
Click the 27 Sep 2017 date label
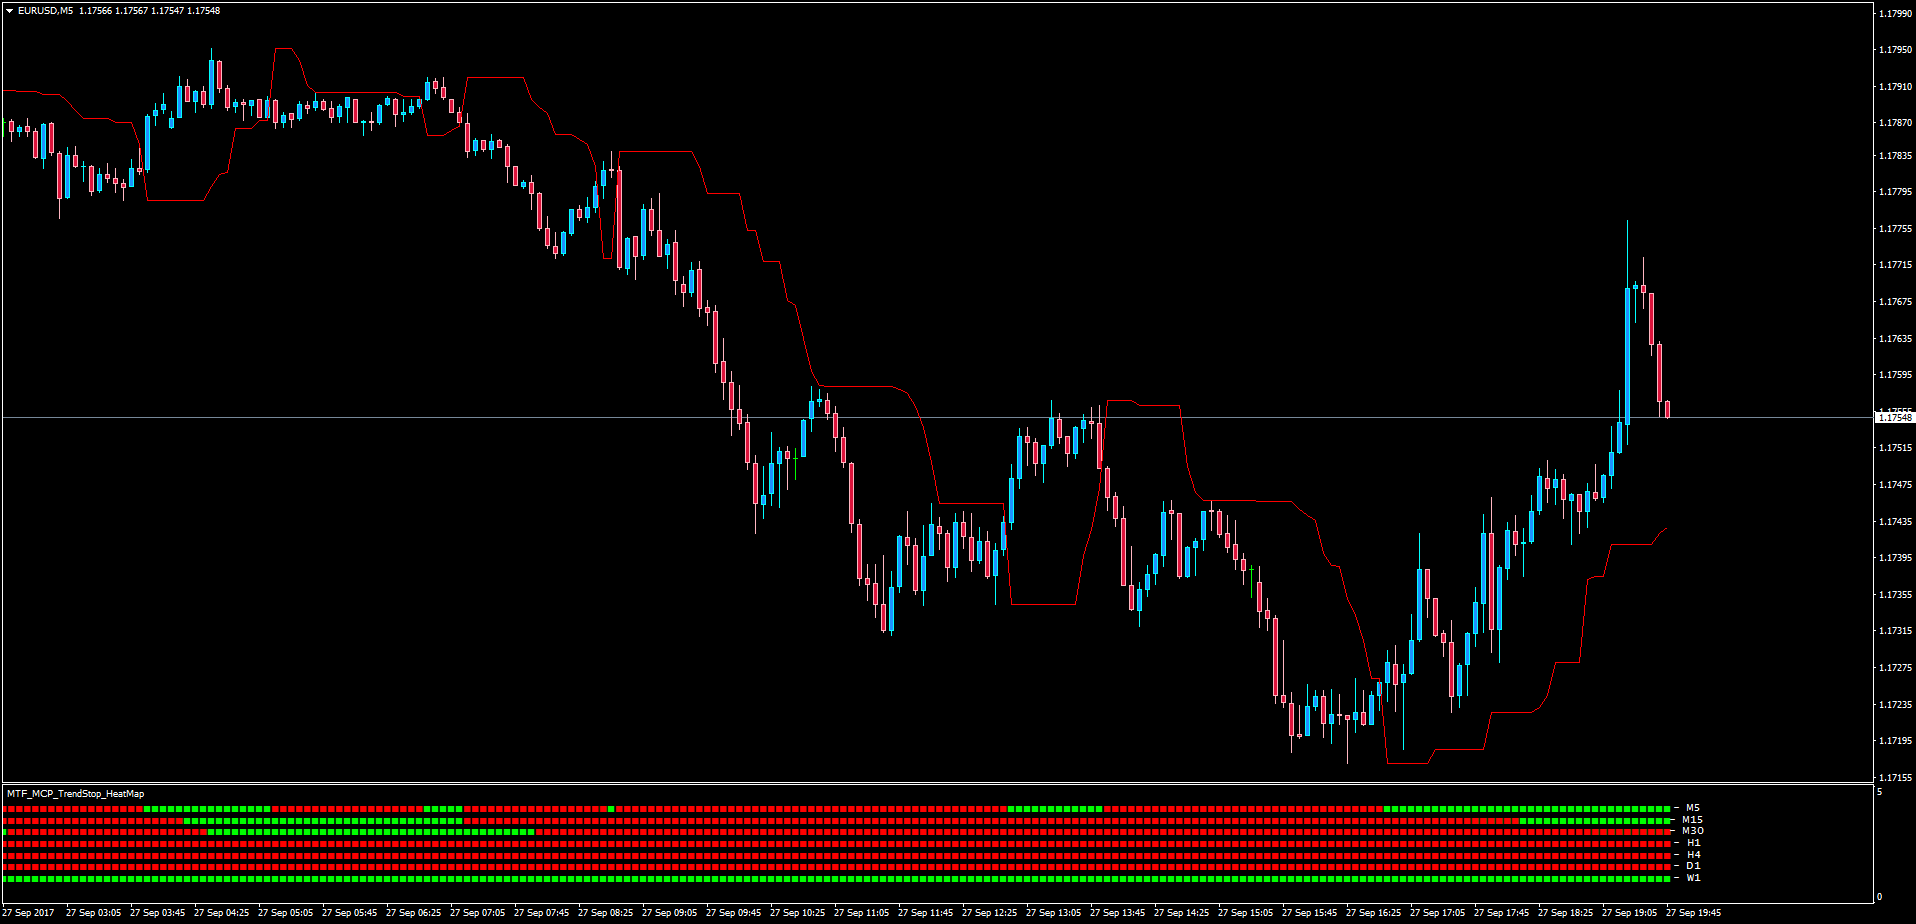pos(29,913)
